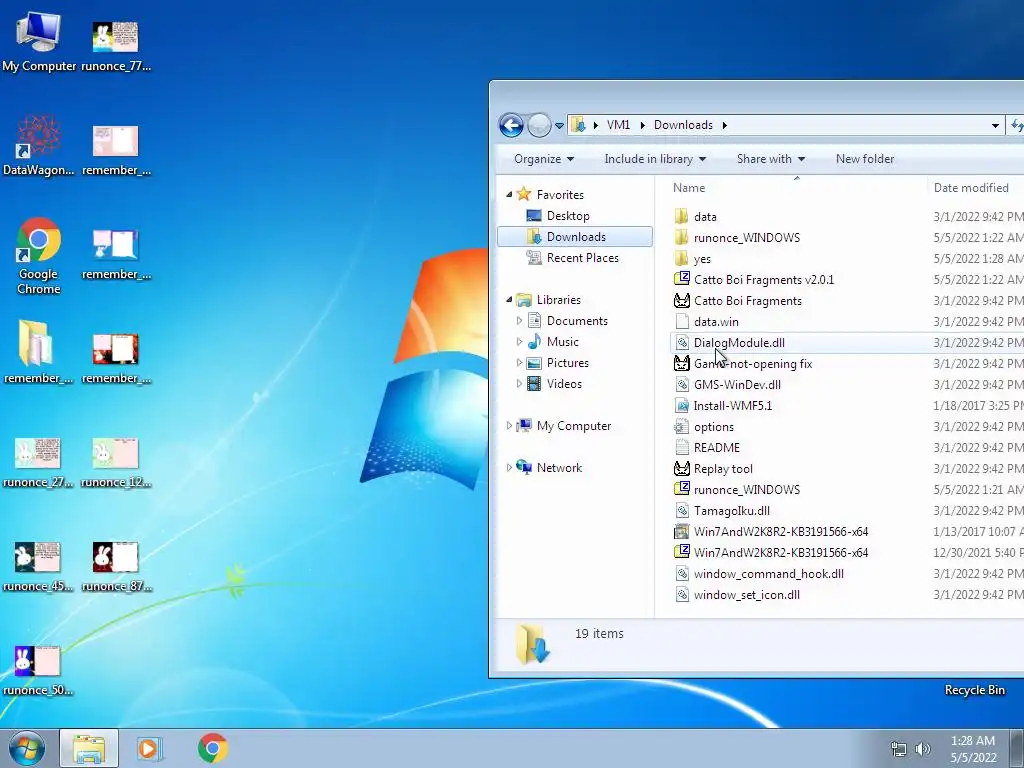Click the Recycle Bin desktop label
This screenshot has height=768, width=1024.
pyautogui.click(x=974, y=690)
